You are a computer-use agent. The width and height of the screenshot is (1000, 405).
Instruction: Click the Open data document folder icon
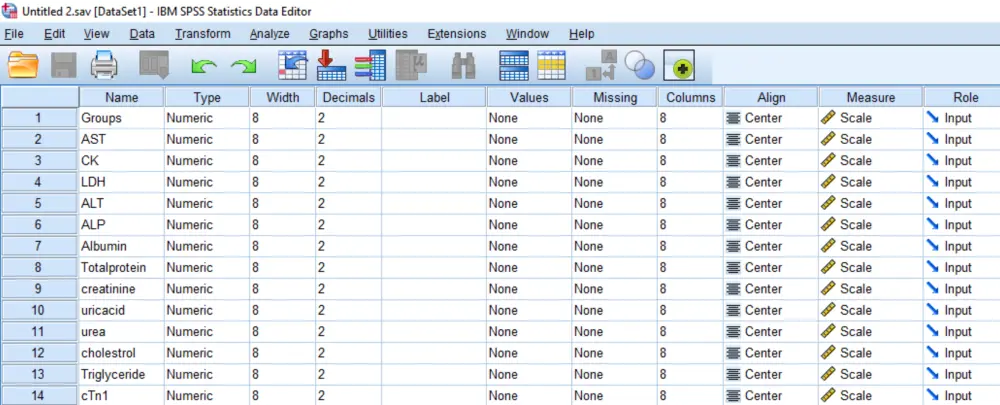tap(23, 65)
